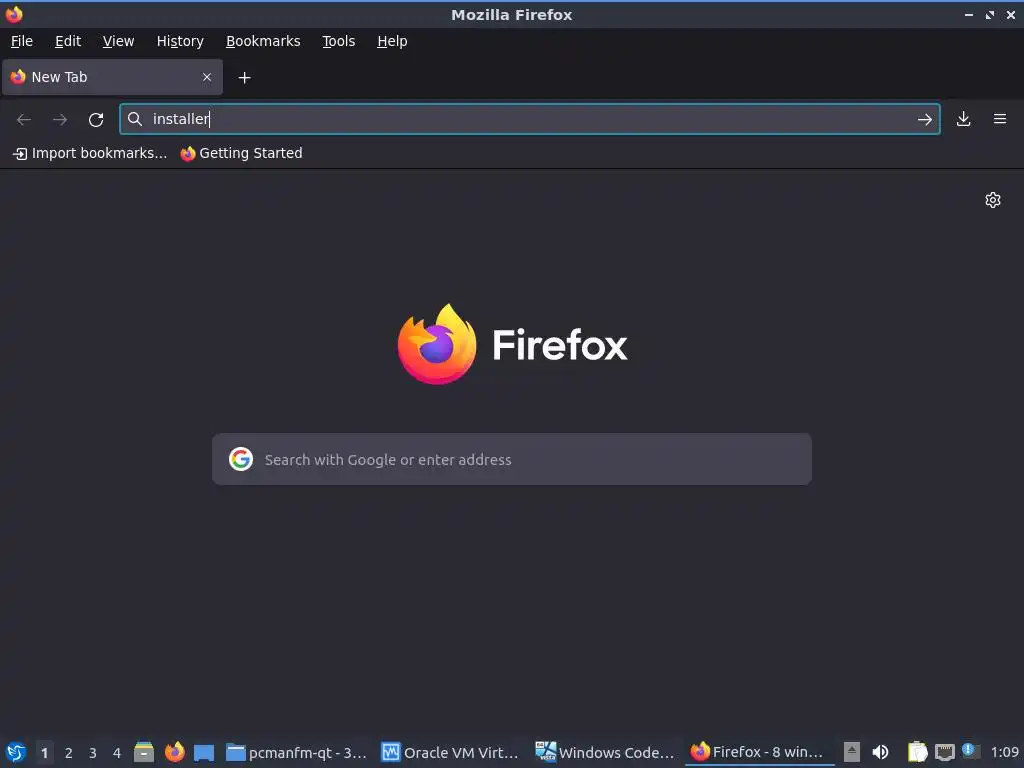This screenshot has width=1024, height=768.
Task: Open the File menu
Action: coord(22,41)
